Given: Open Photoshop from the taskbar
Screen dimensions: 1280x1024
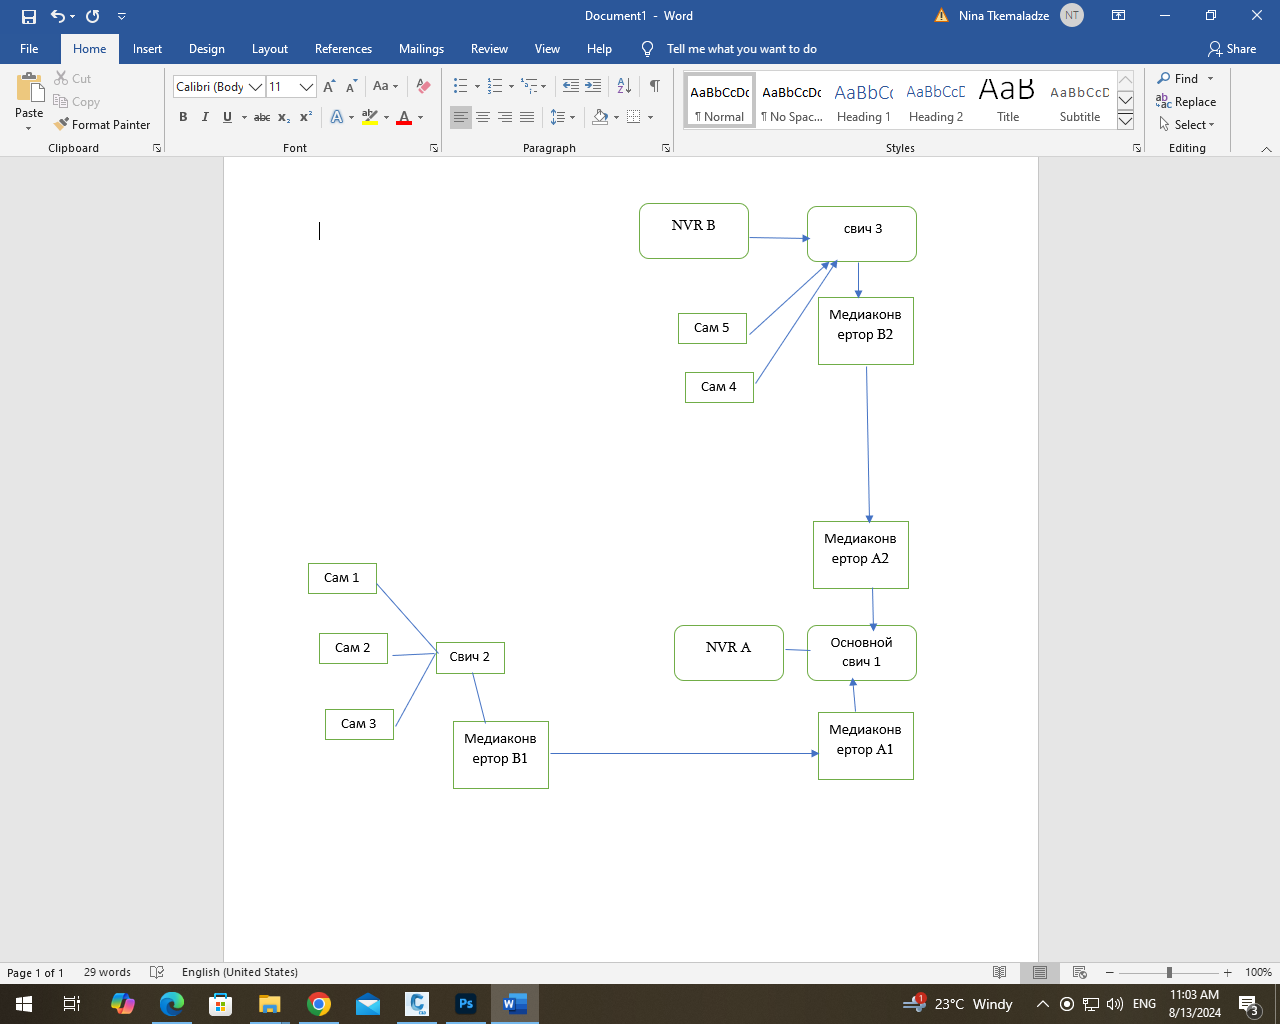Looking at the screenshot, I should coord(466,1004).
